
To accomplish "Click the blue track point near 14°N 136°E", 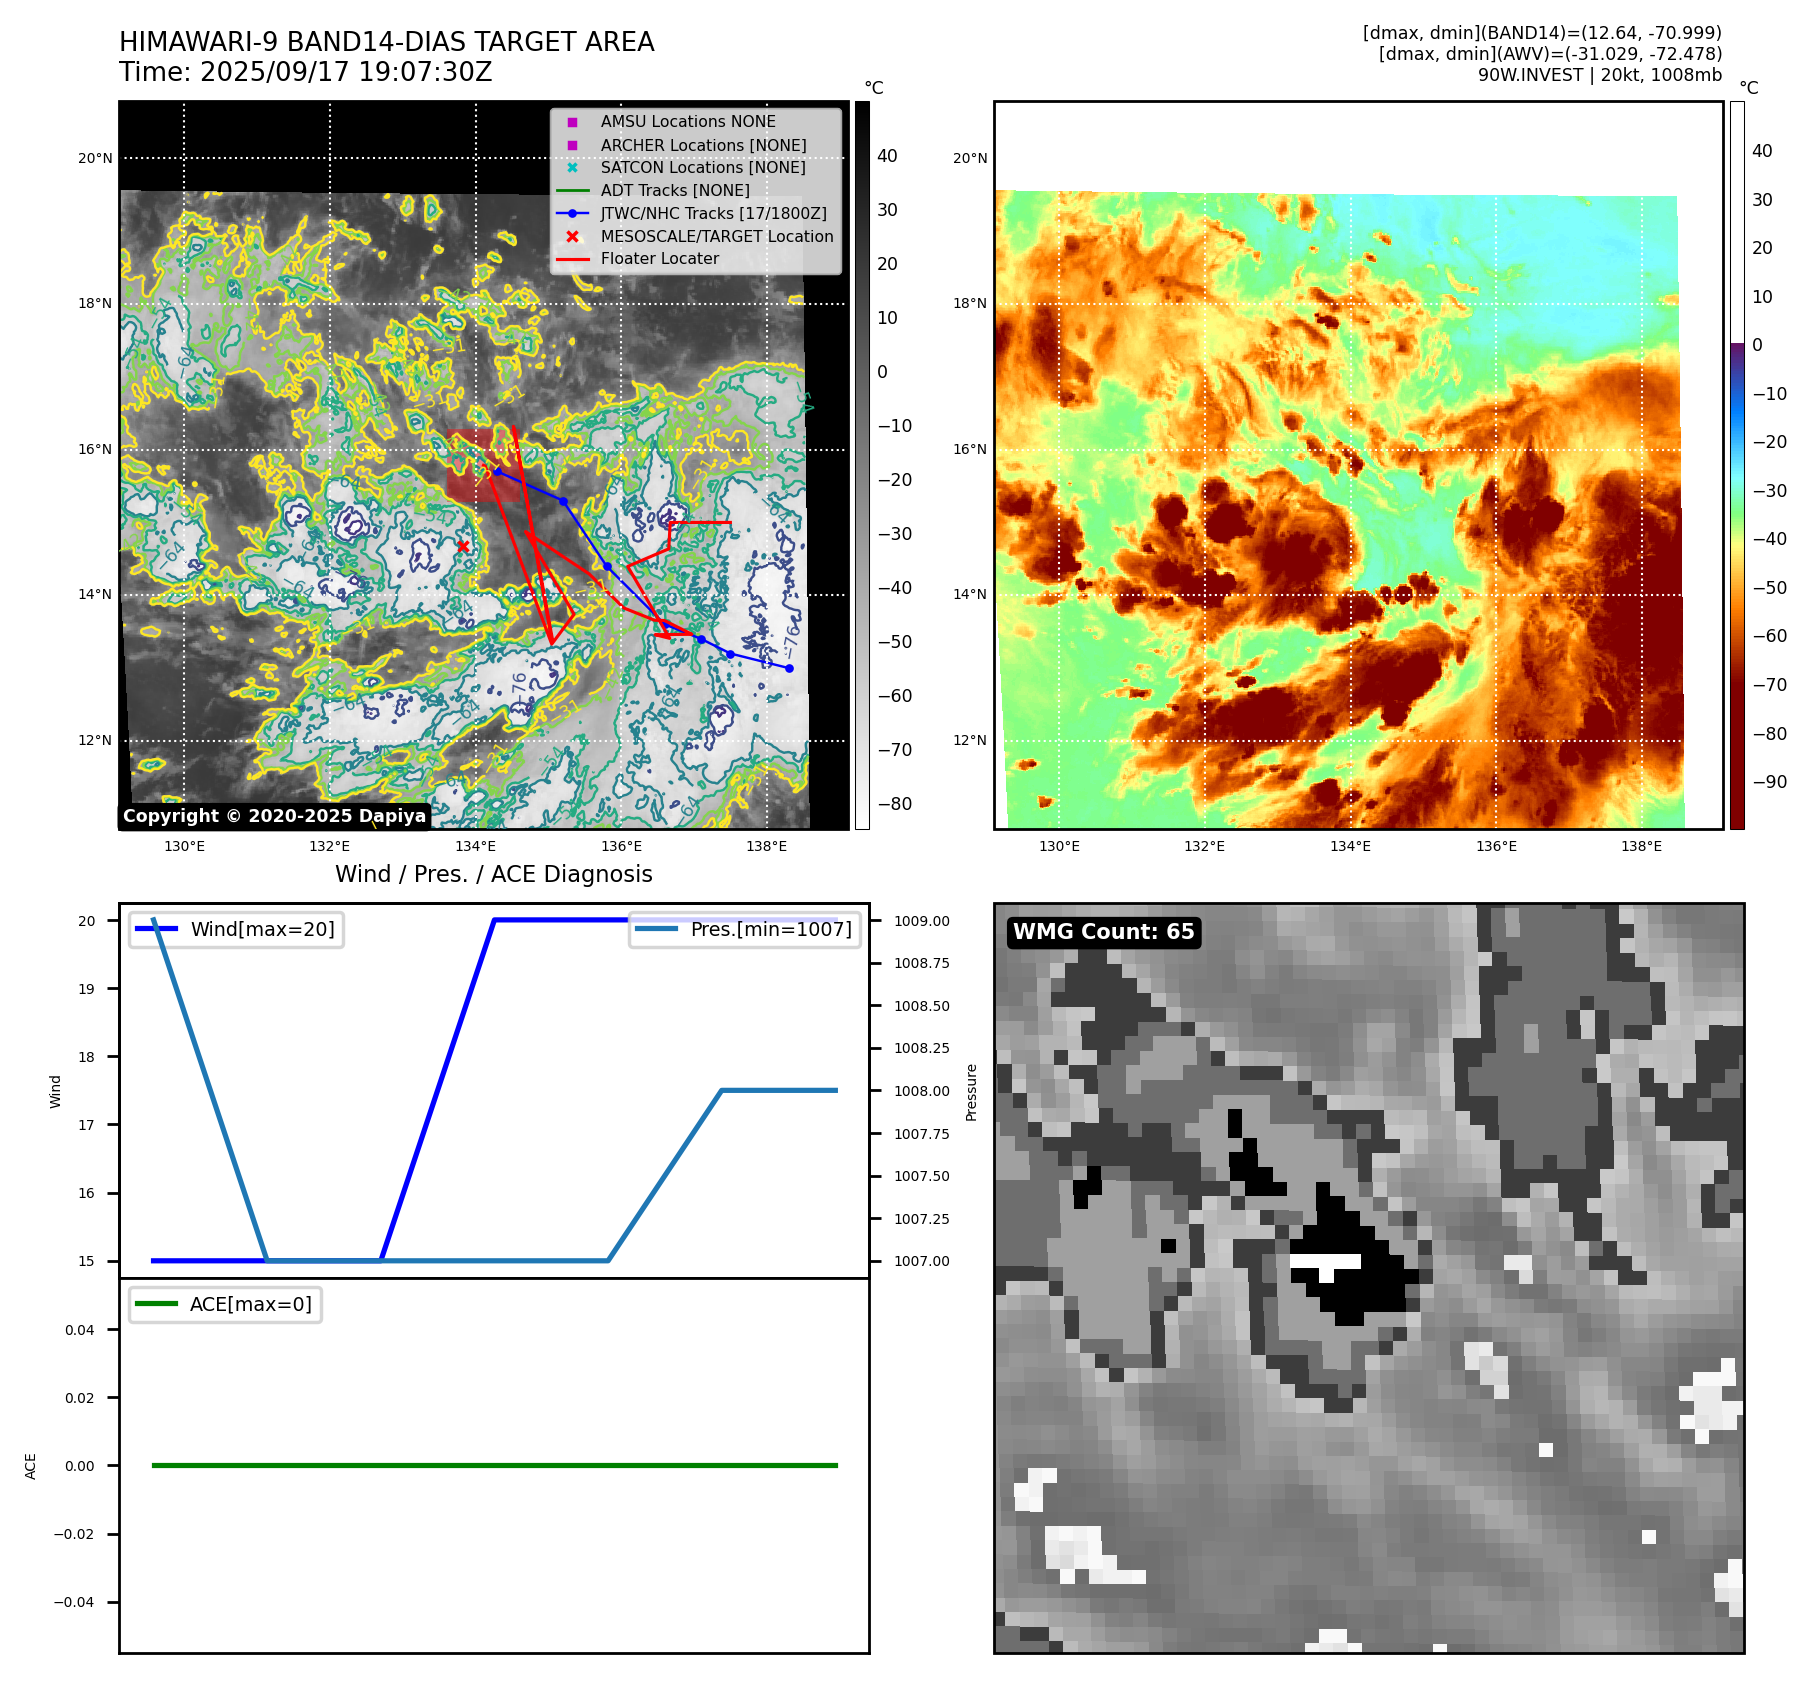I will pyautogui.click(x=607, y=566).
